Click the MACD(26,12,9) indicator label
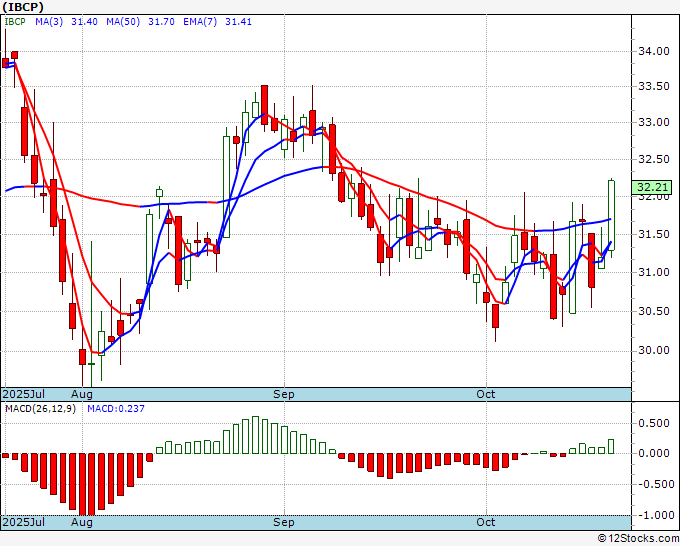Viewport: 680px width, 546px height. (40, 409)
